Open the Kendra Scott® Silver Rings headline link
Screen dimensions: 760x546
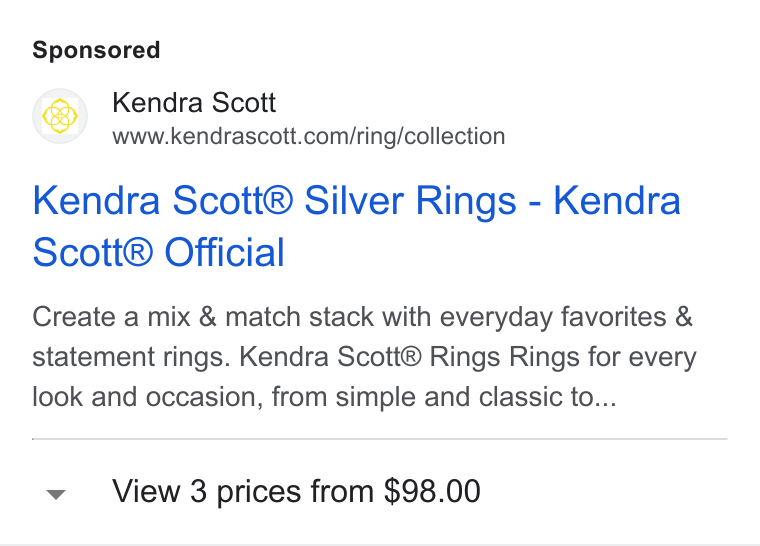point(357,226)
